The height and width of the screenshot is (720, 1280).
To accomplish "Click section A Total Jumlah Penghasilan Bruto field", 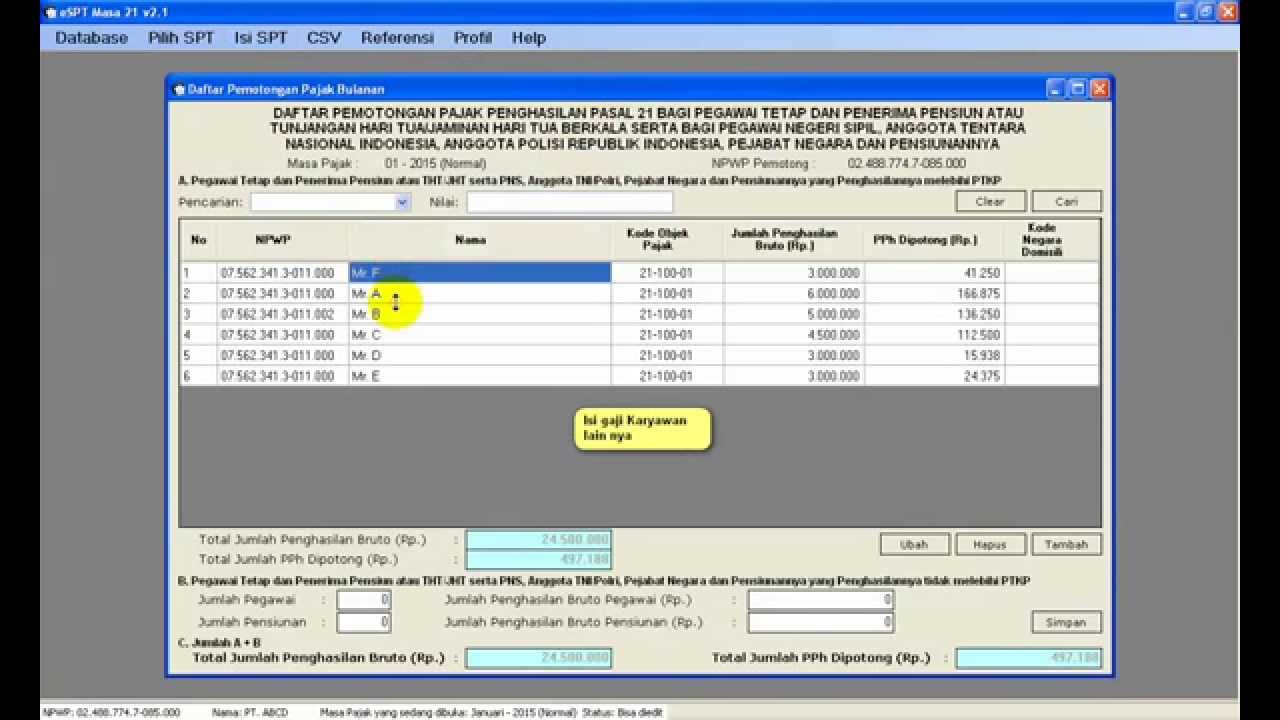I will coord(539,540).
